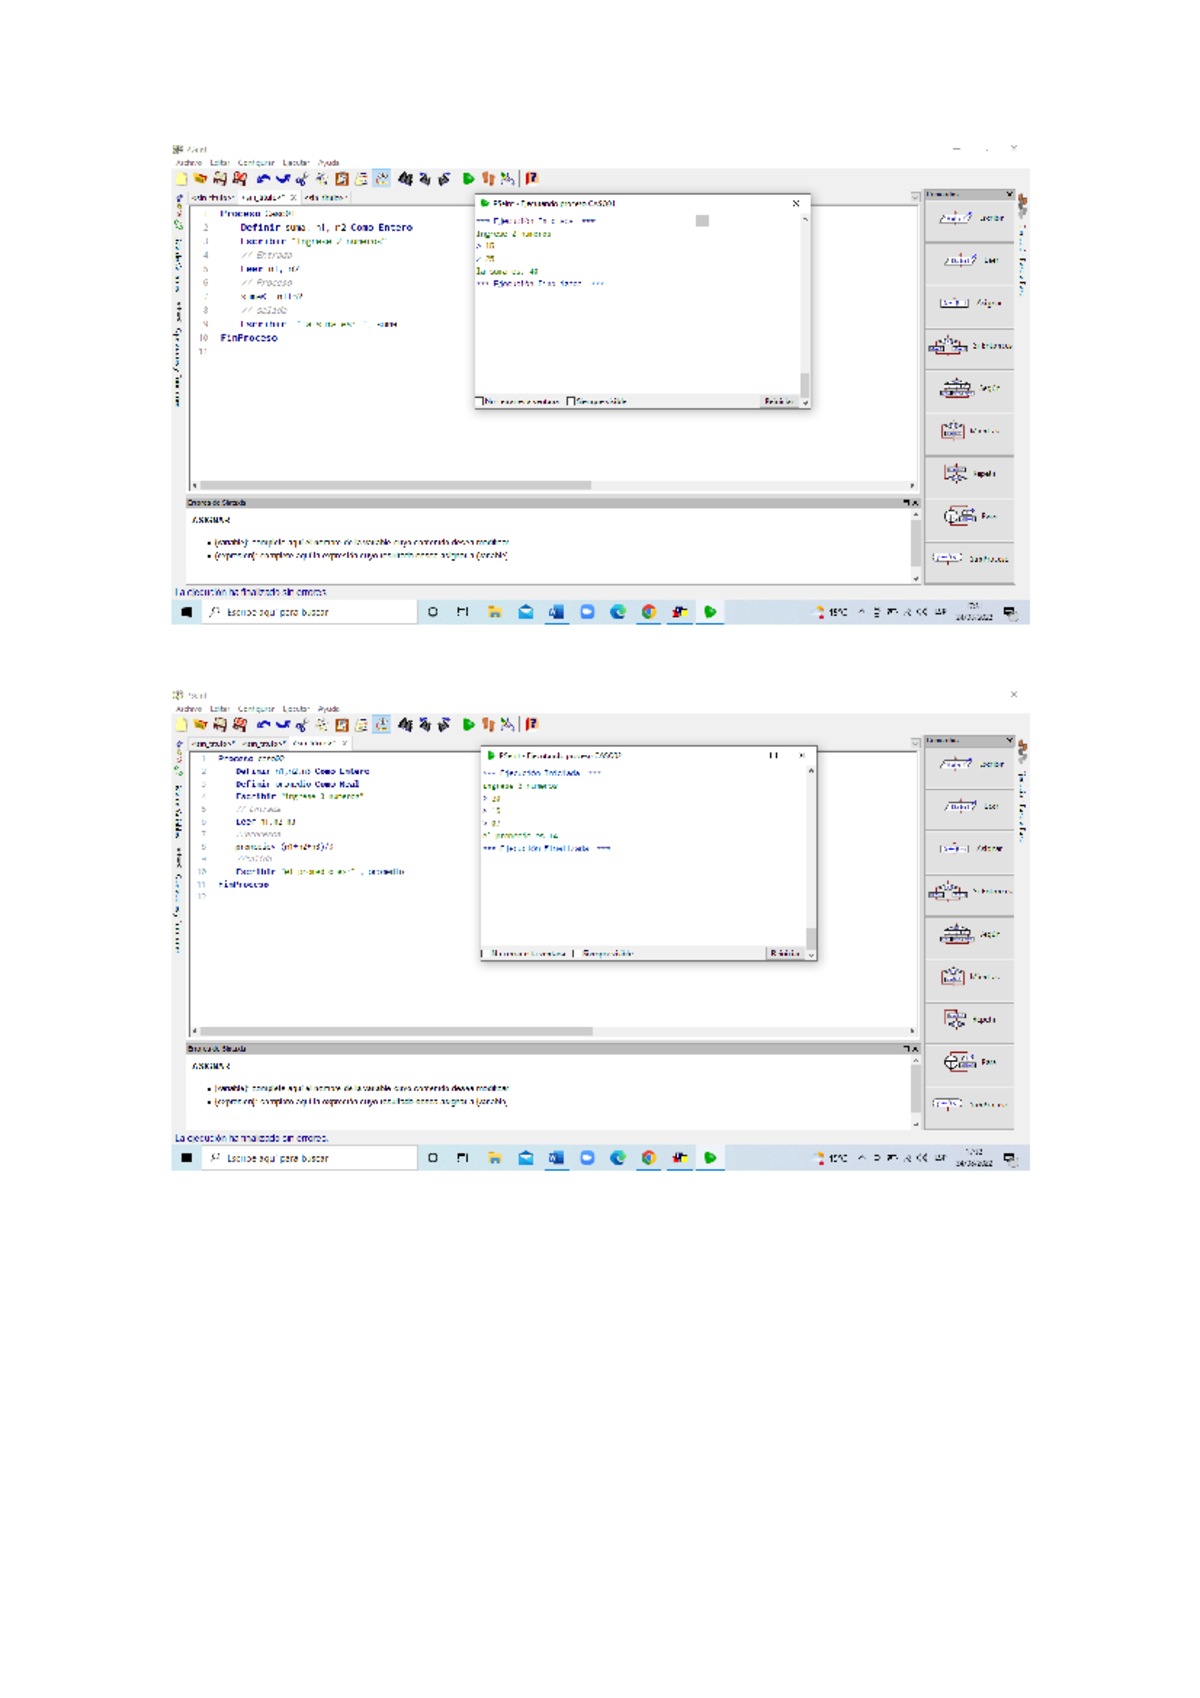Show hidden tray icons in upper taskbar
This screenshot has width=1200, height=1698.
tap(861, 612)
